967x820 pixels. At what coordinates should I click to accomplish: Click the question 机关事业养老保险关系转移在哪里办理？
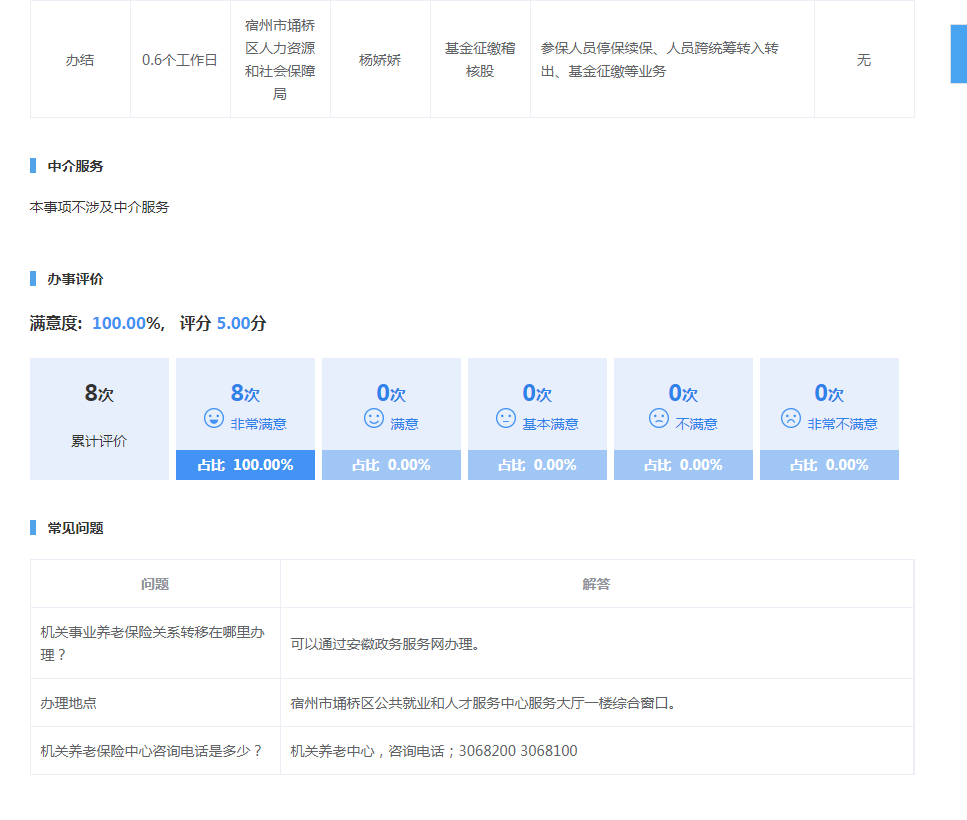(153, 643)
